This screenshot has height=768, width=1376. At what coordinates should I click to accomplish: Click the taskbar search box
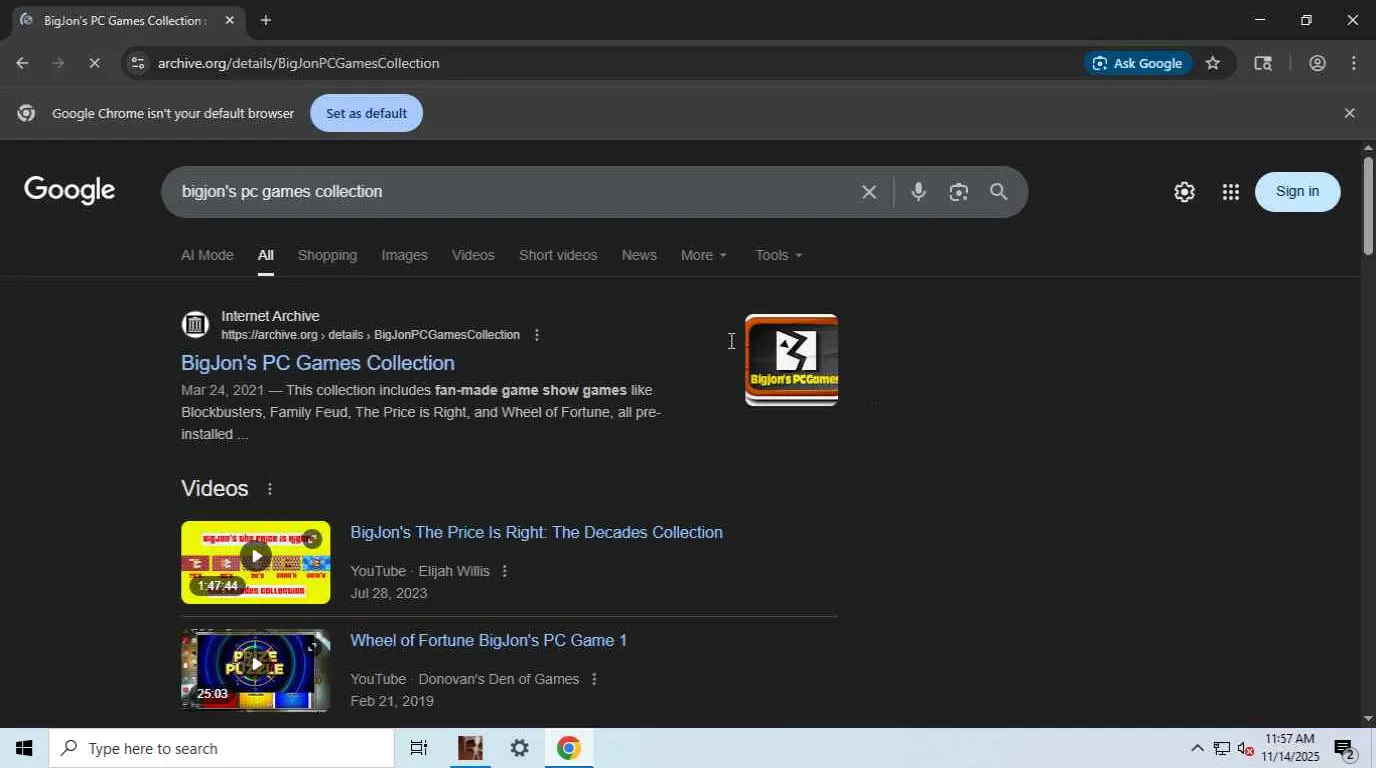[221, 748]
